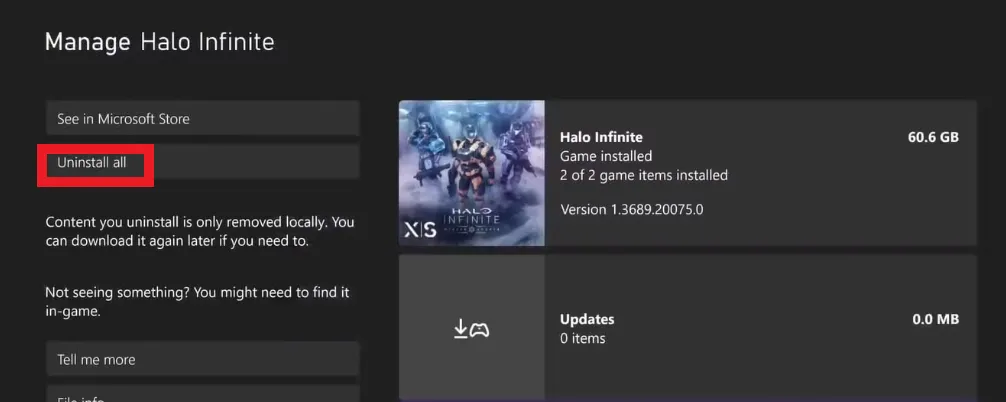Click the '0 items' updates count
The width and height of the screenshot is (1006, 402).
coord(583,338)
